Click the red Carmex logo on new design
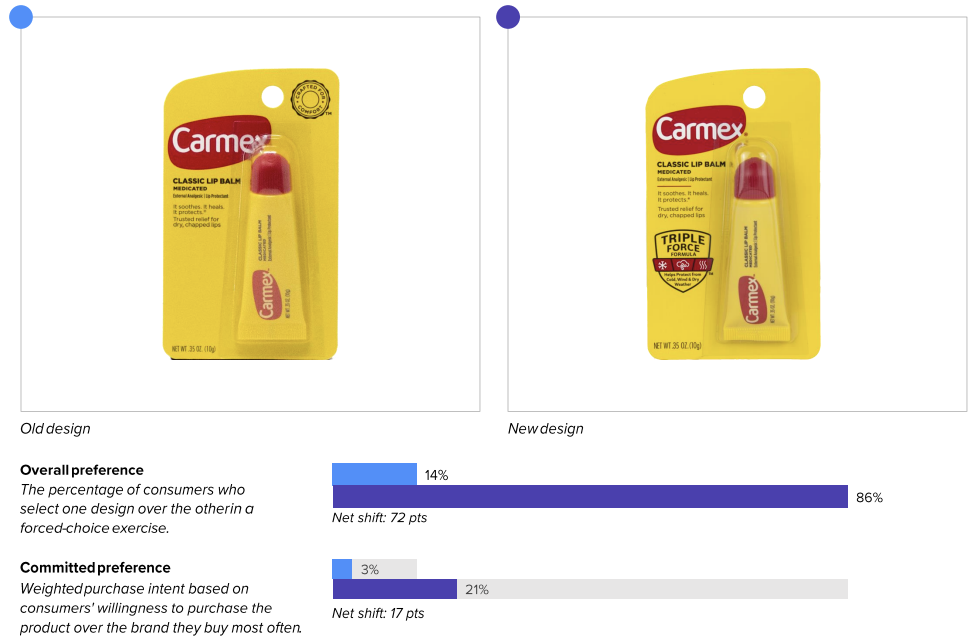Viewport: 978px width, 641px height. [x=699, y=130]
